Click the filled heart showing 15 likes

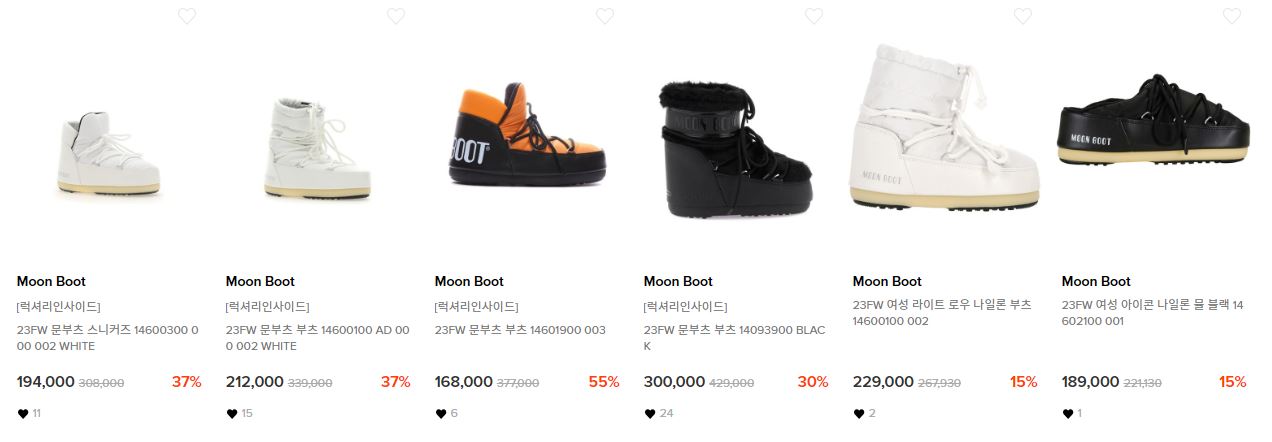tap(231, 414)
